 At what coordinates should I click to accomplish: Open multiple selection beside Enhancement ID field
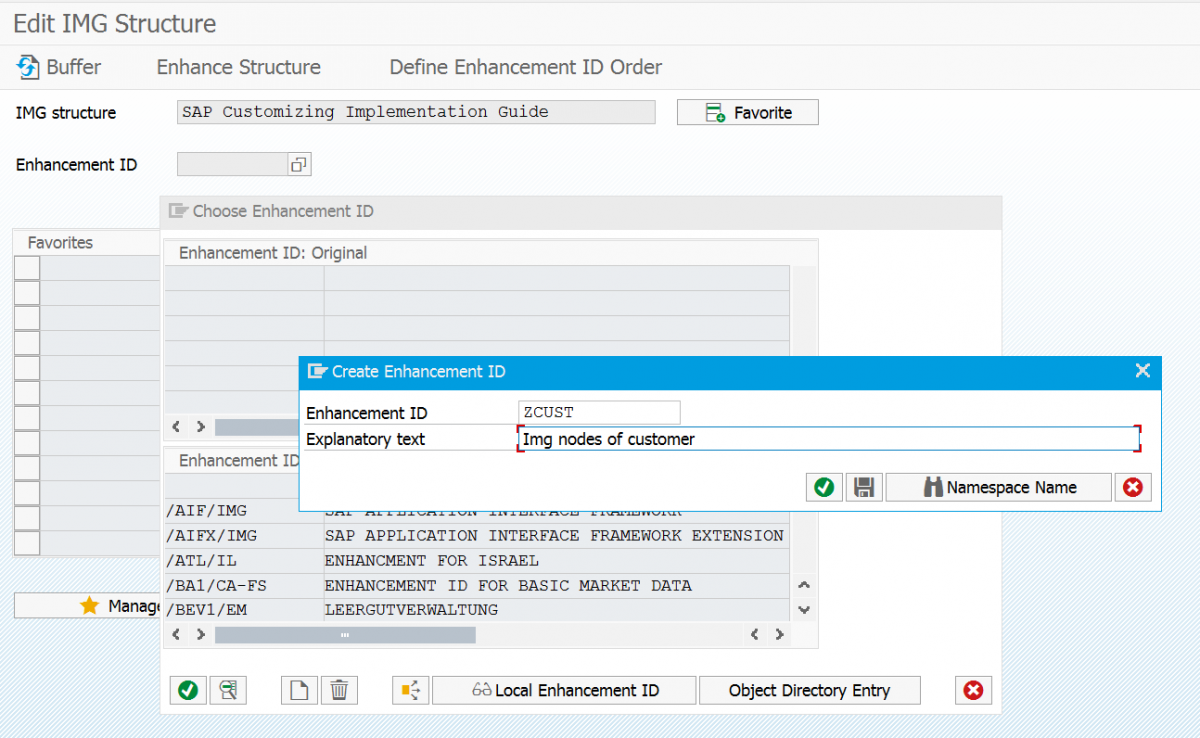point(298,164)
